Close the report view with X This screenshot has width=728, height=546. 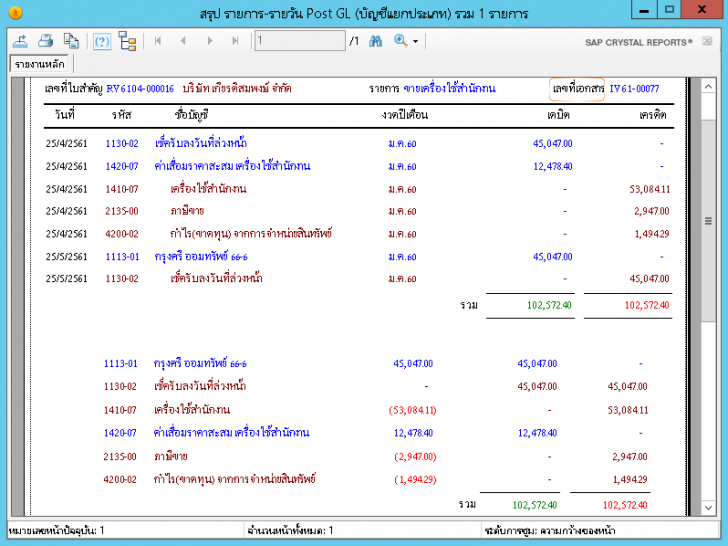[707, 41]
